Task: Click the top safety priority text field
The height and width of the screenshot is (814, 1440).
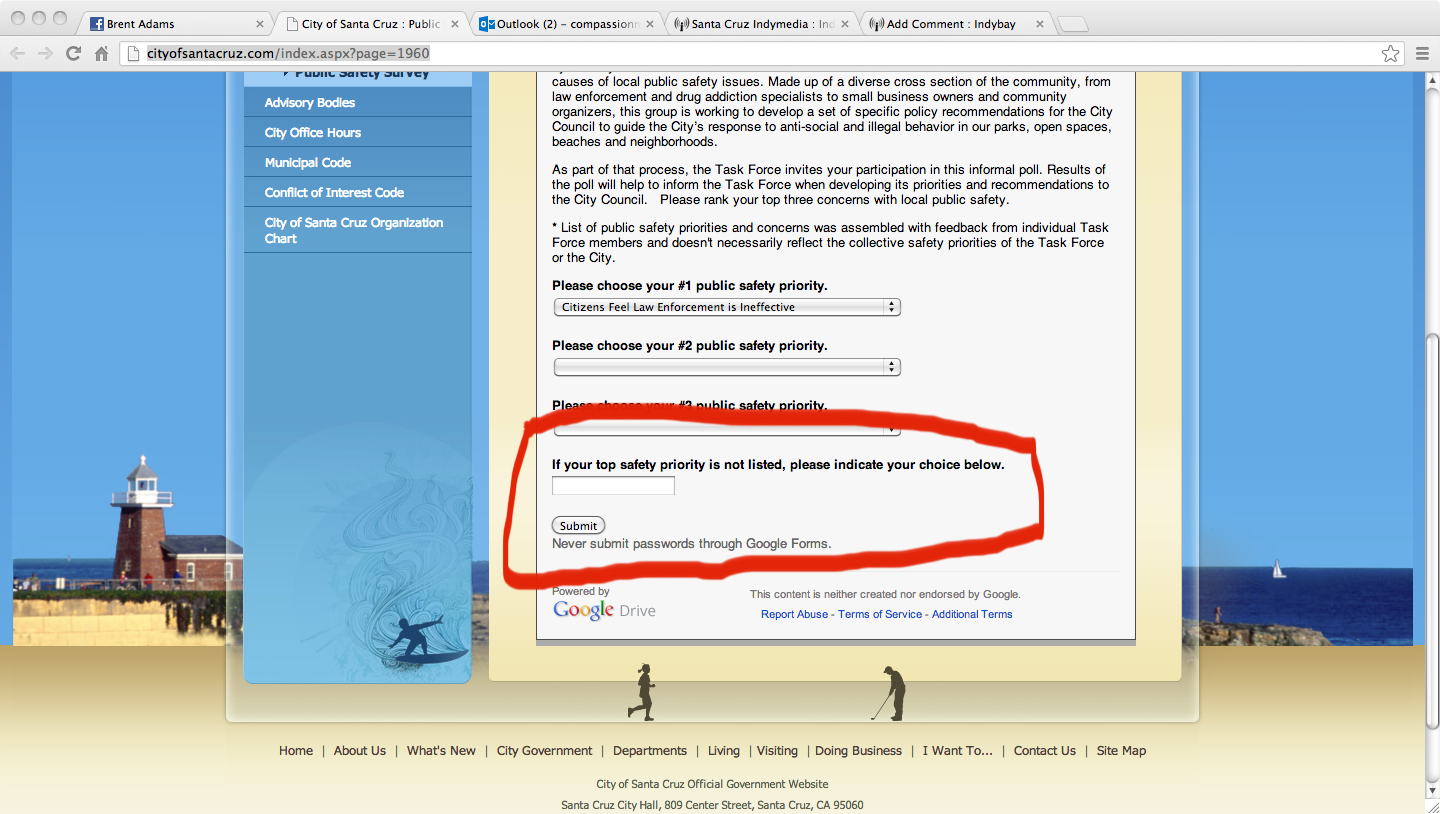Action: (613, 486)
